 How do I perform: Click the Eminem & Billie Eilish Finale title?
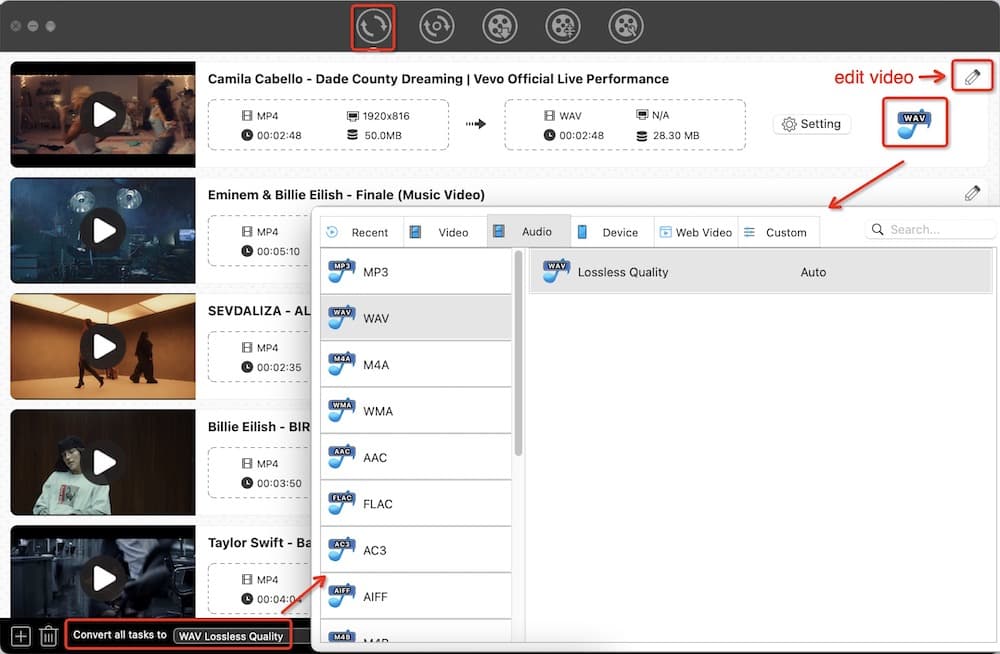(x=346, y=195)
